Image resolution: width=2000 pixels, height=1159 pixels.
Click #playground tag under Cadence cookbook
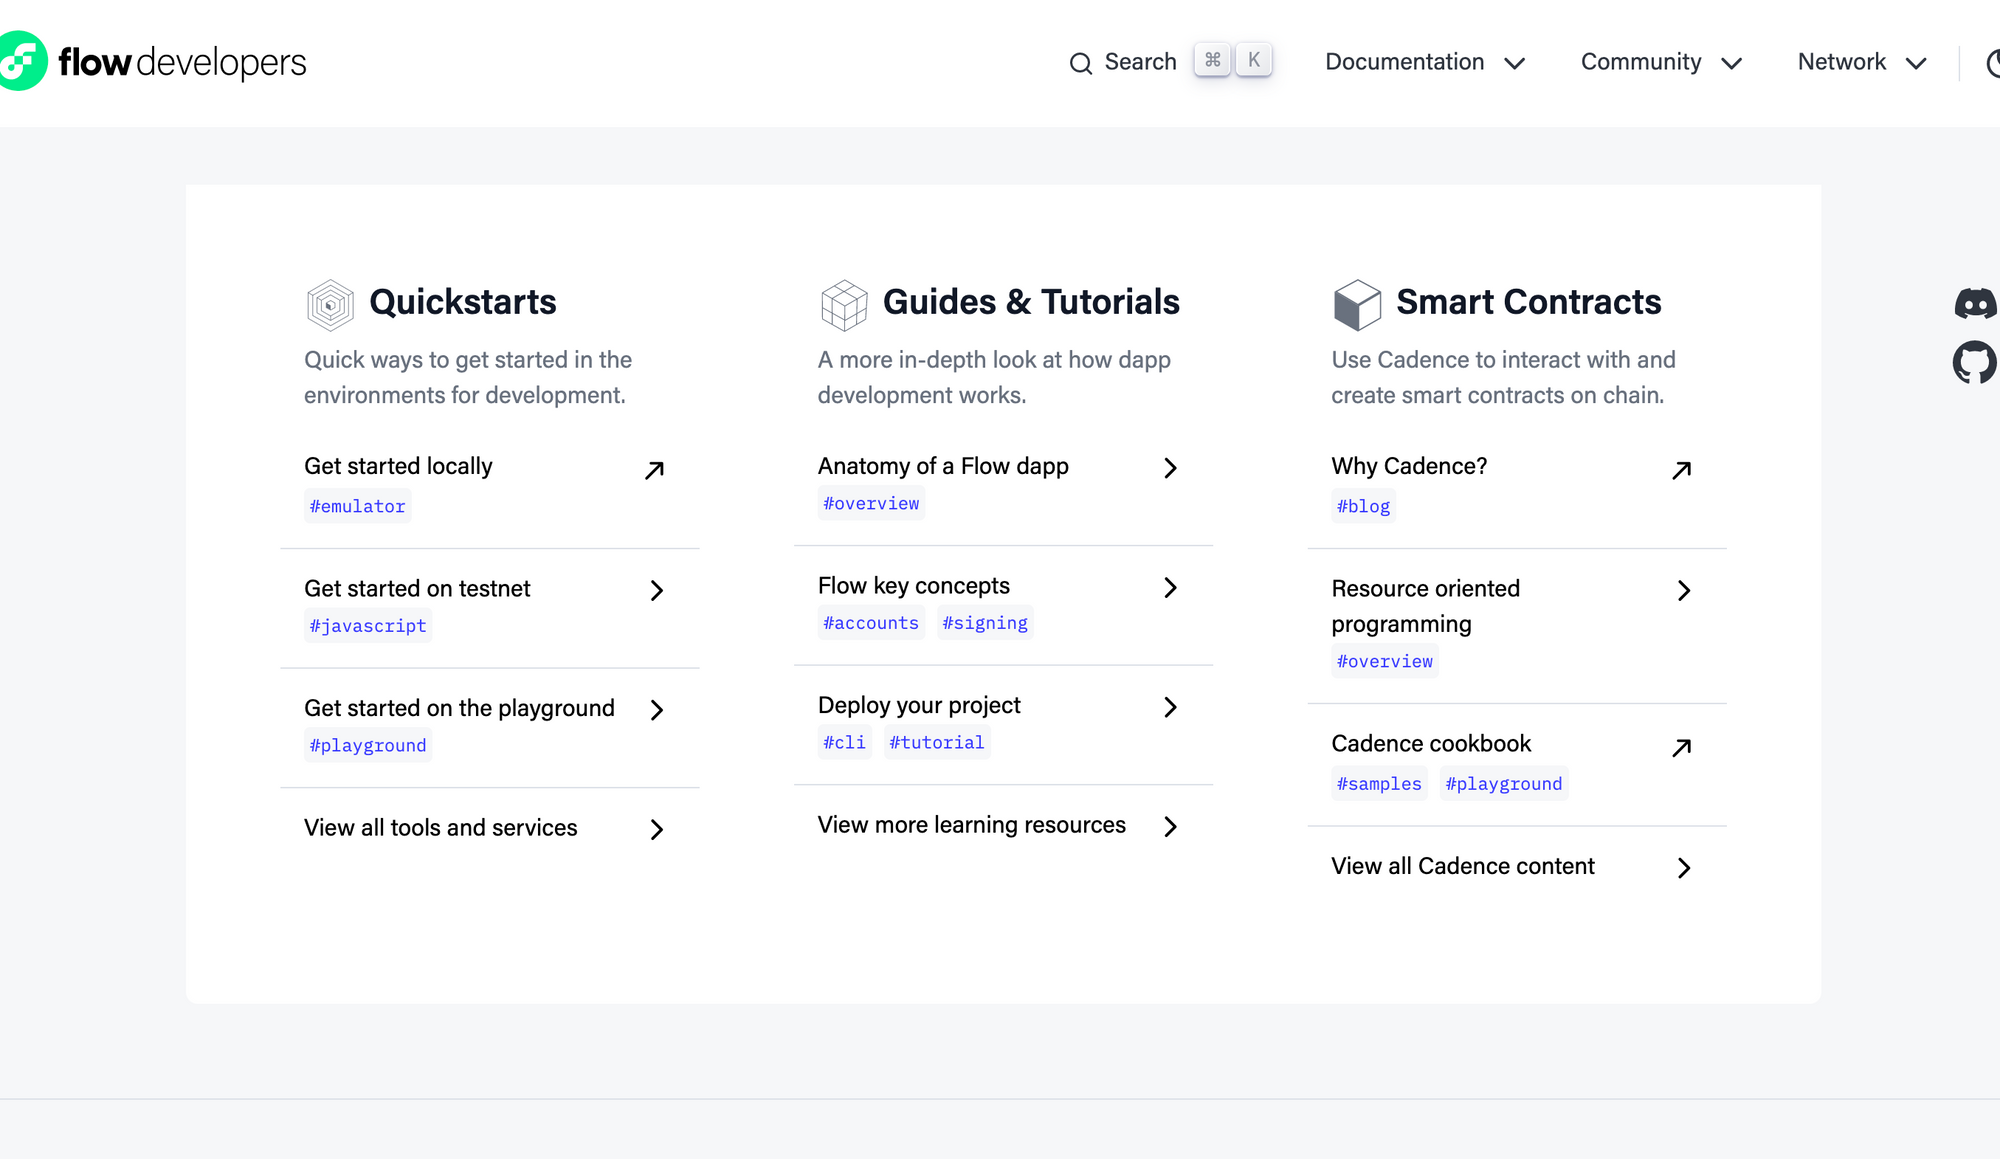click(x=1504, y=784)
